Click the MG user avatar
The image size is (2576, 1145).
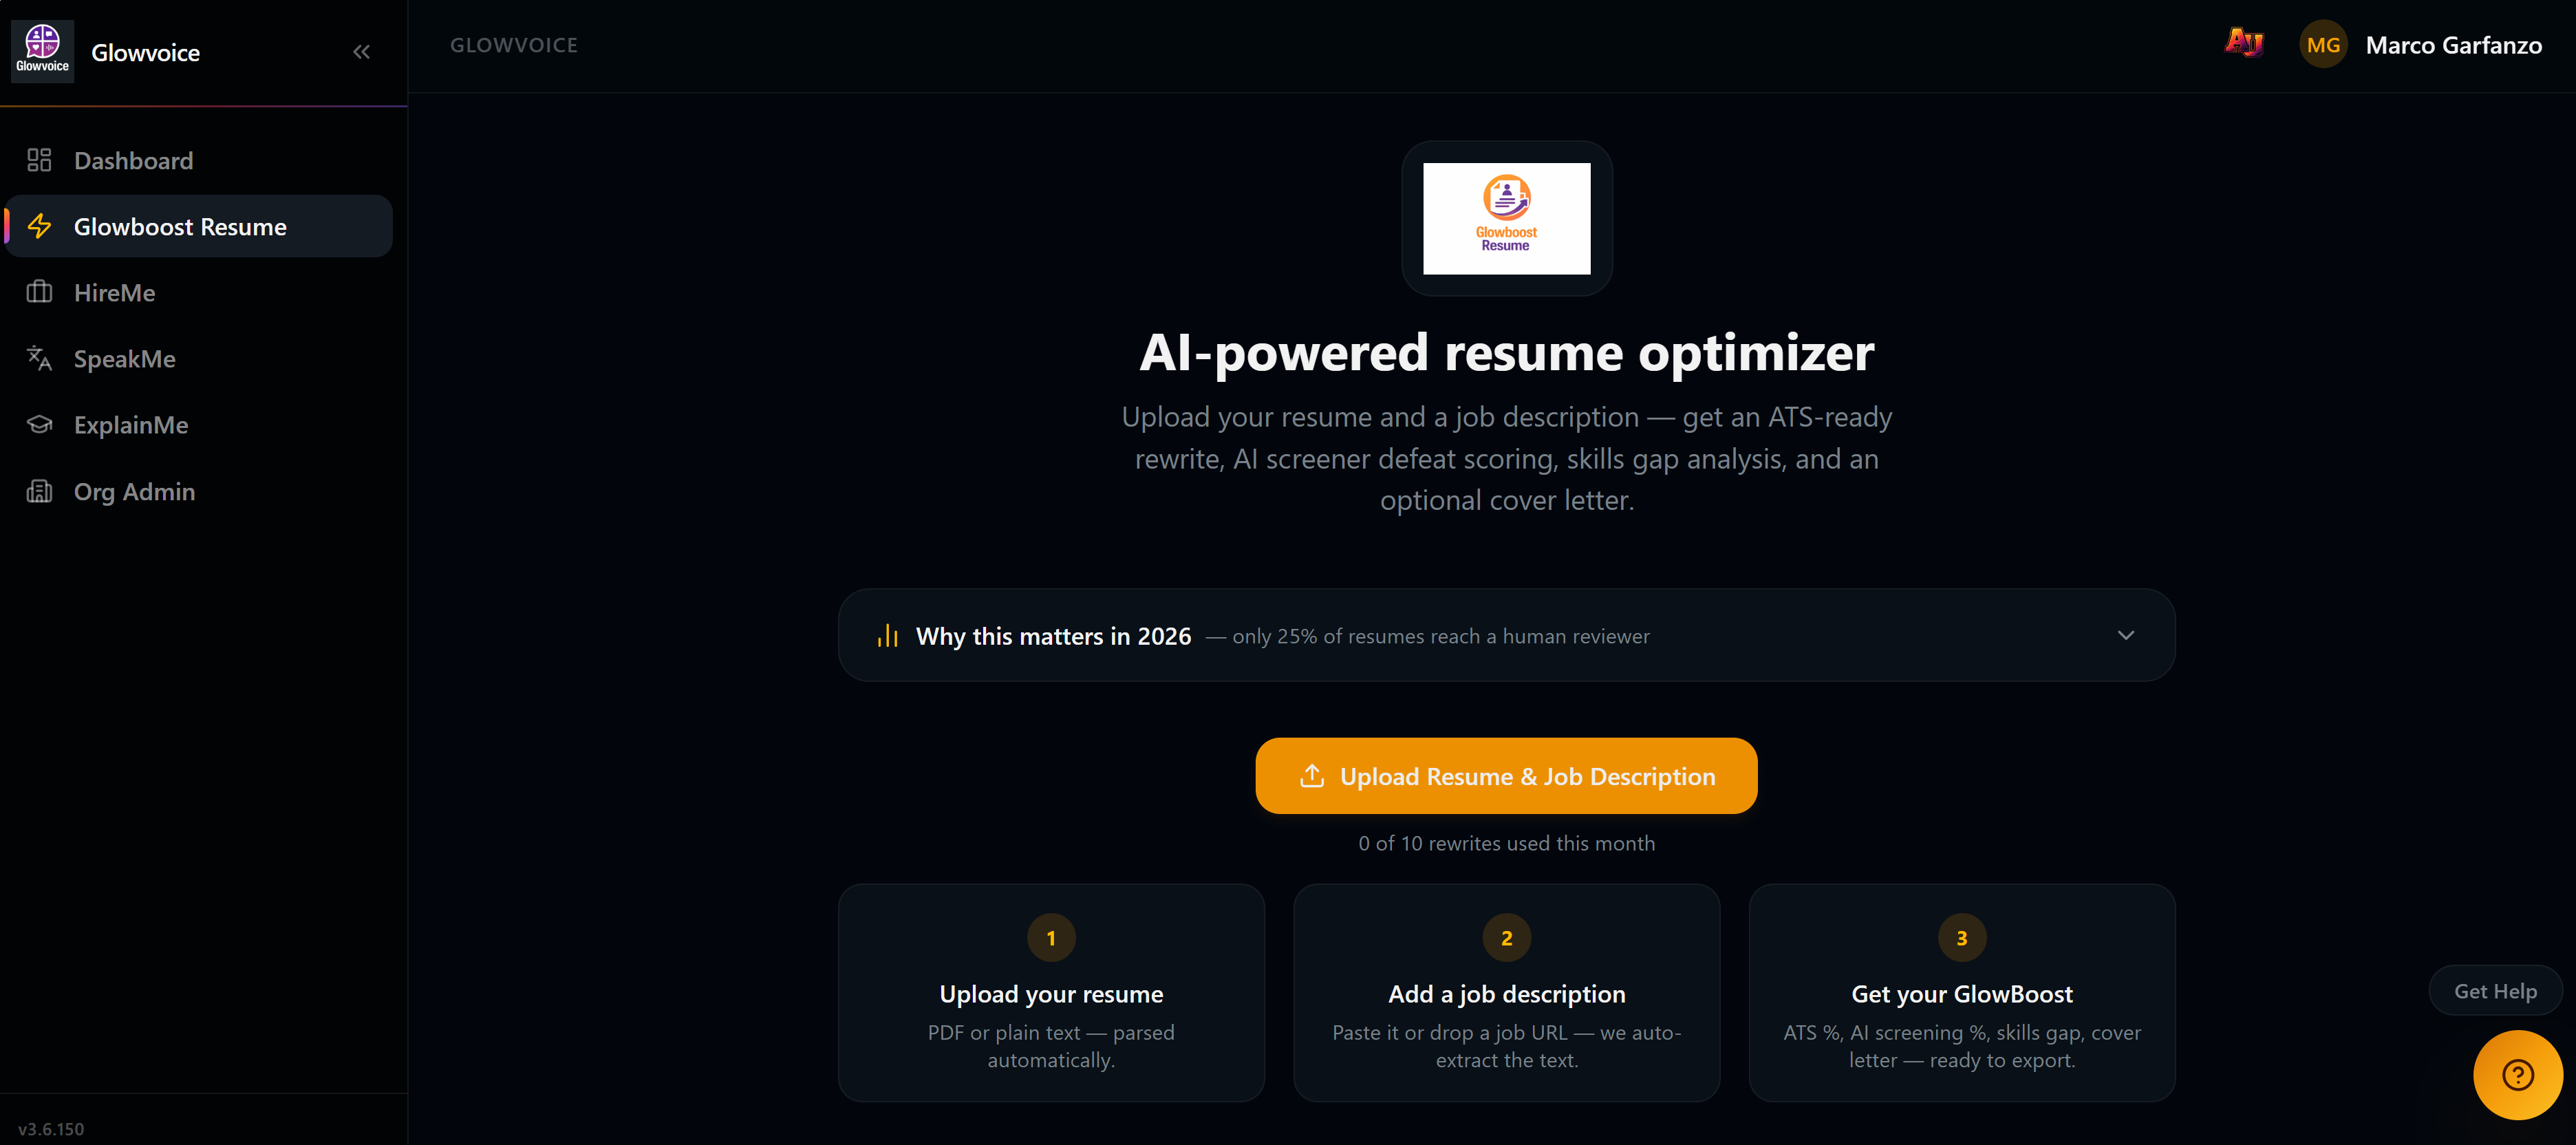2323,45
